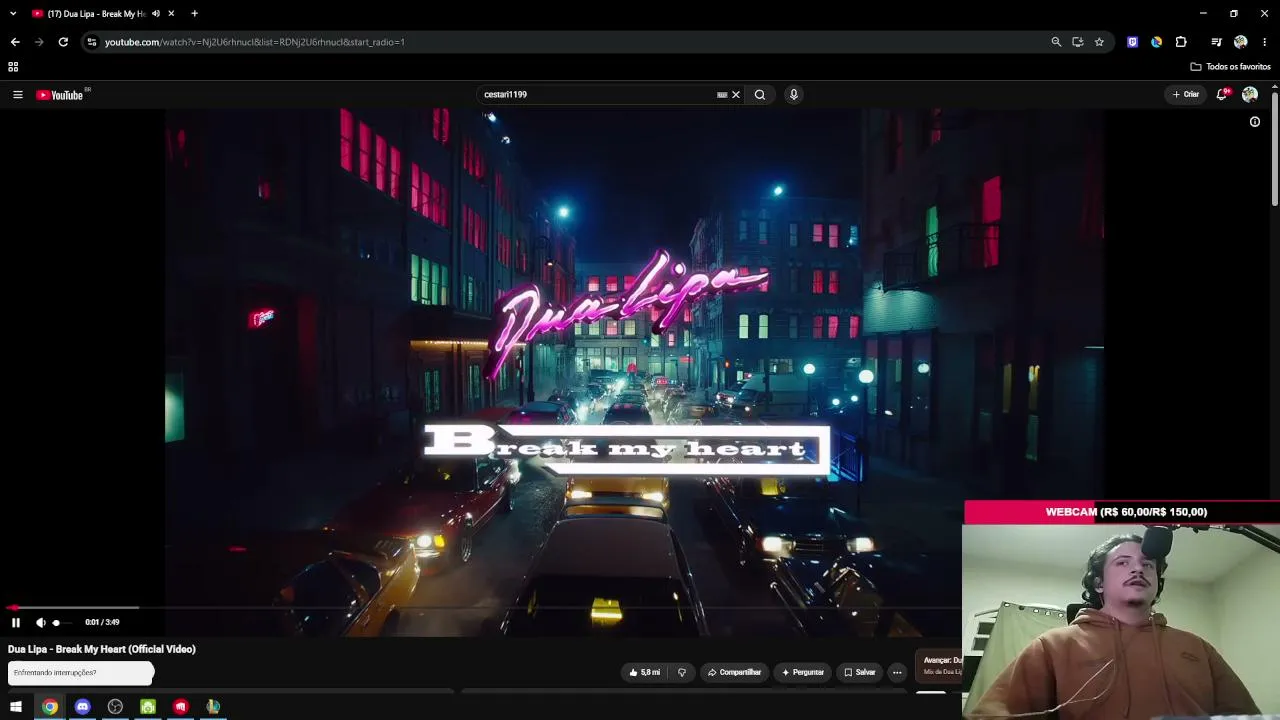This screenshot has height=720, width=1280.
Task: Mute the video with the speaker icon
Action: click(x=40, y=622)
